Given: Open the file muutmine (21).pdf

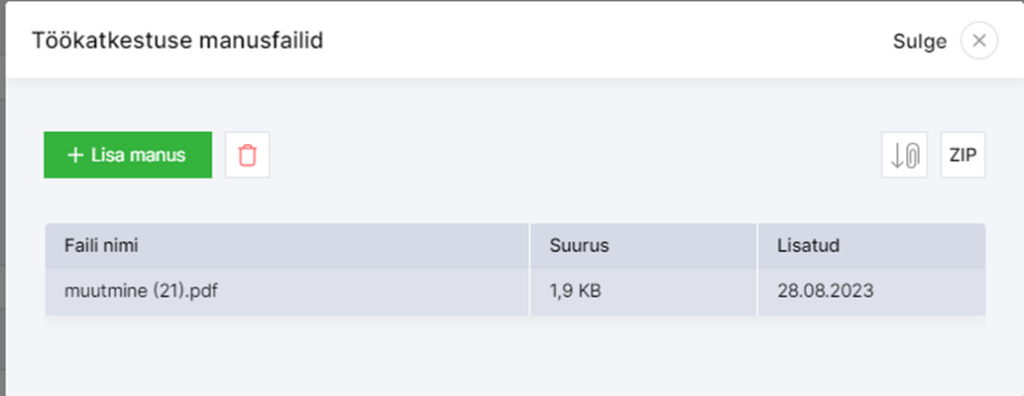Looking at the screenshot, I should pyautogui.click(x=141, y=291).
